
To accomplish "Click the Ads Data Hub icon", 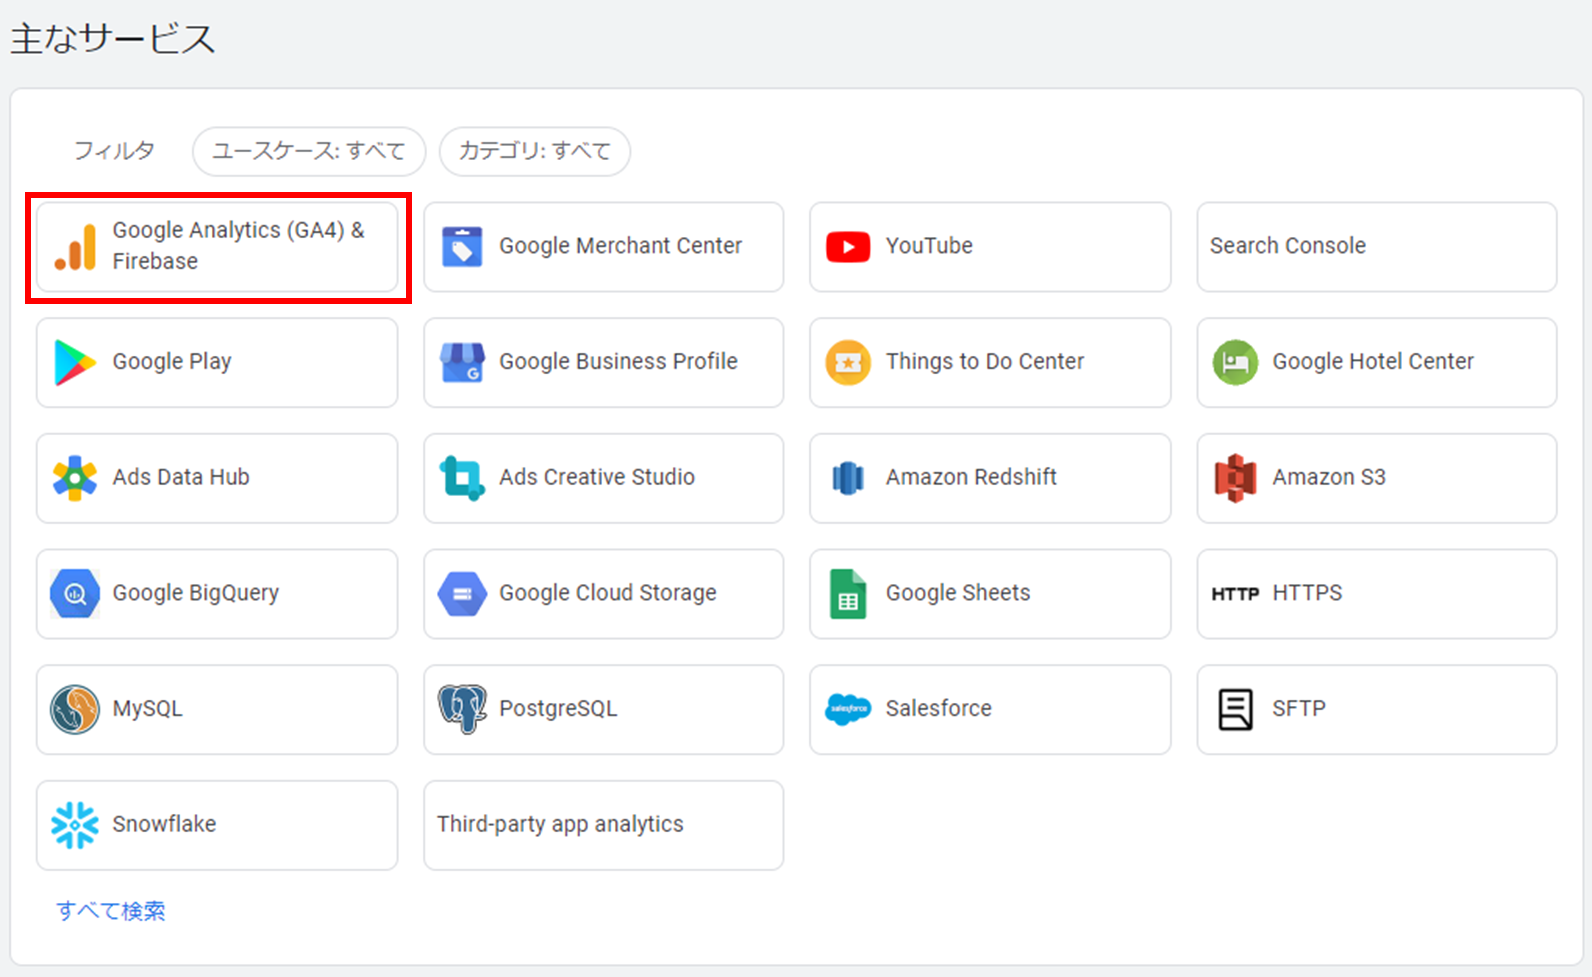I will click(75, 478).
